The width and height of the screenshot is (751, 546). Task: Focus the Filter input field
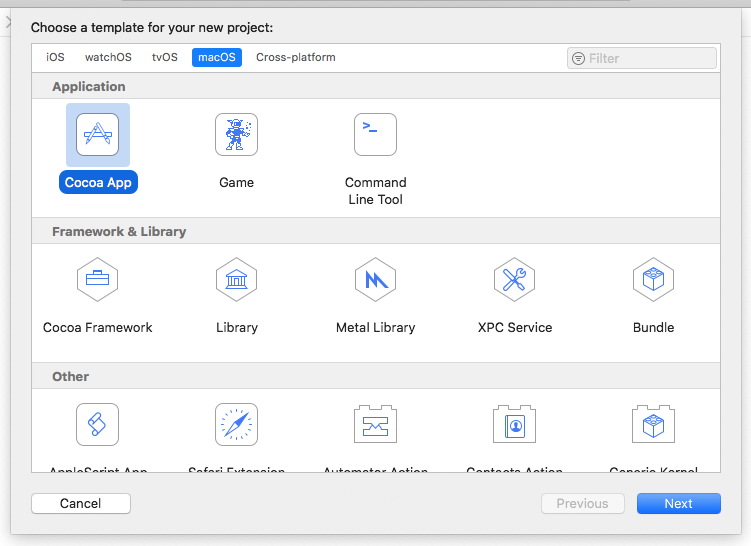click(642, 58)
